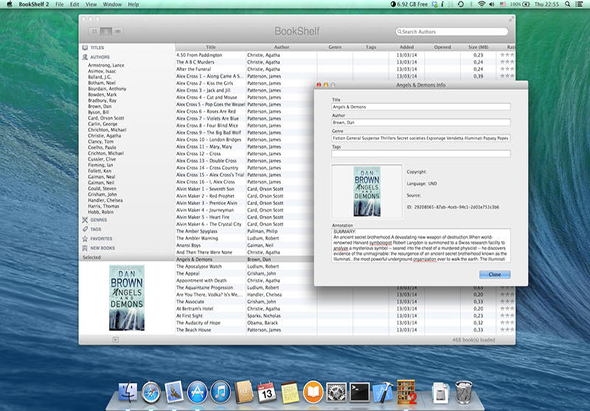Sort by Size (MB) column header
The width and height of the screenshot is (590, 411).
coord(478,47)
